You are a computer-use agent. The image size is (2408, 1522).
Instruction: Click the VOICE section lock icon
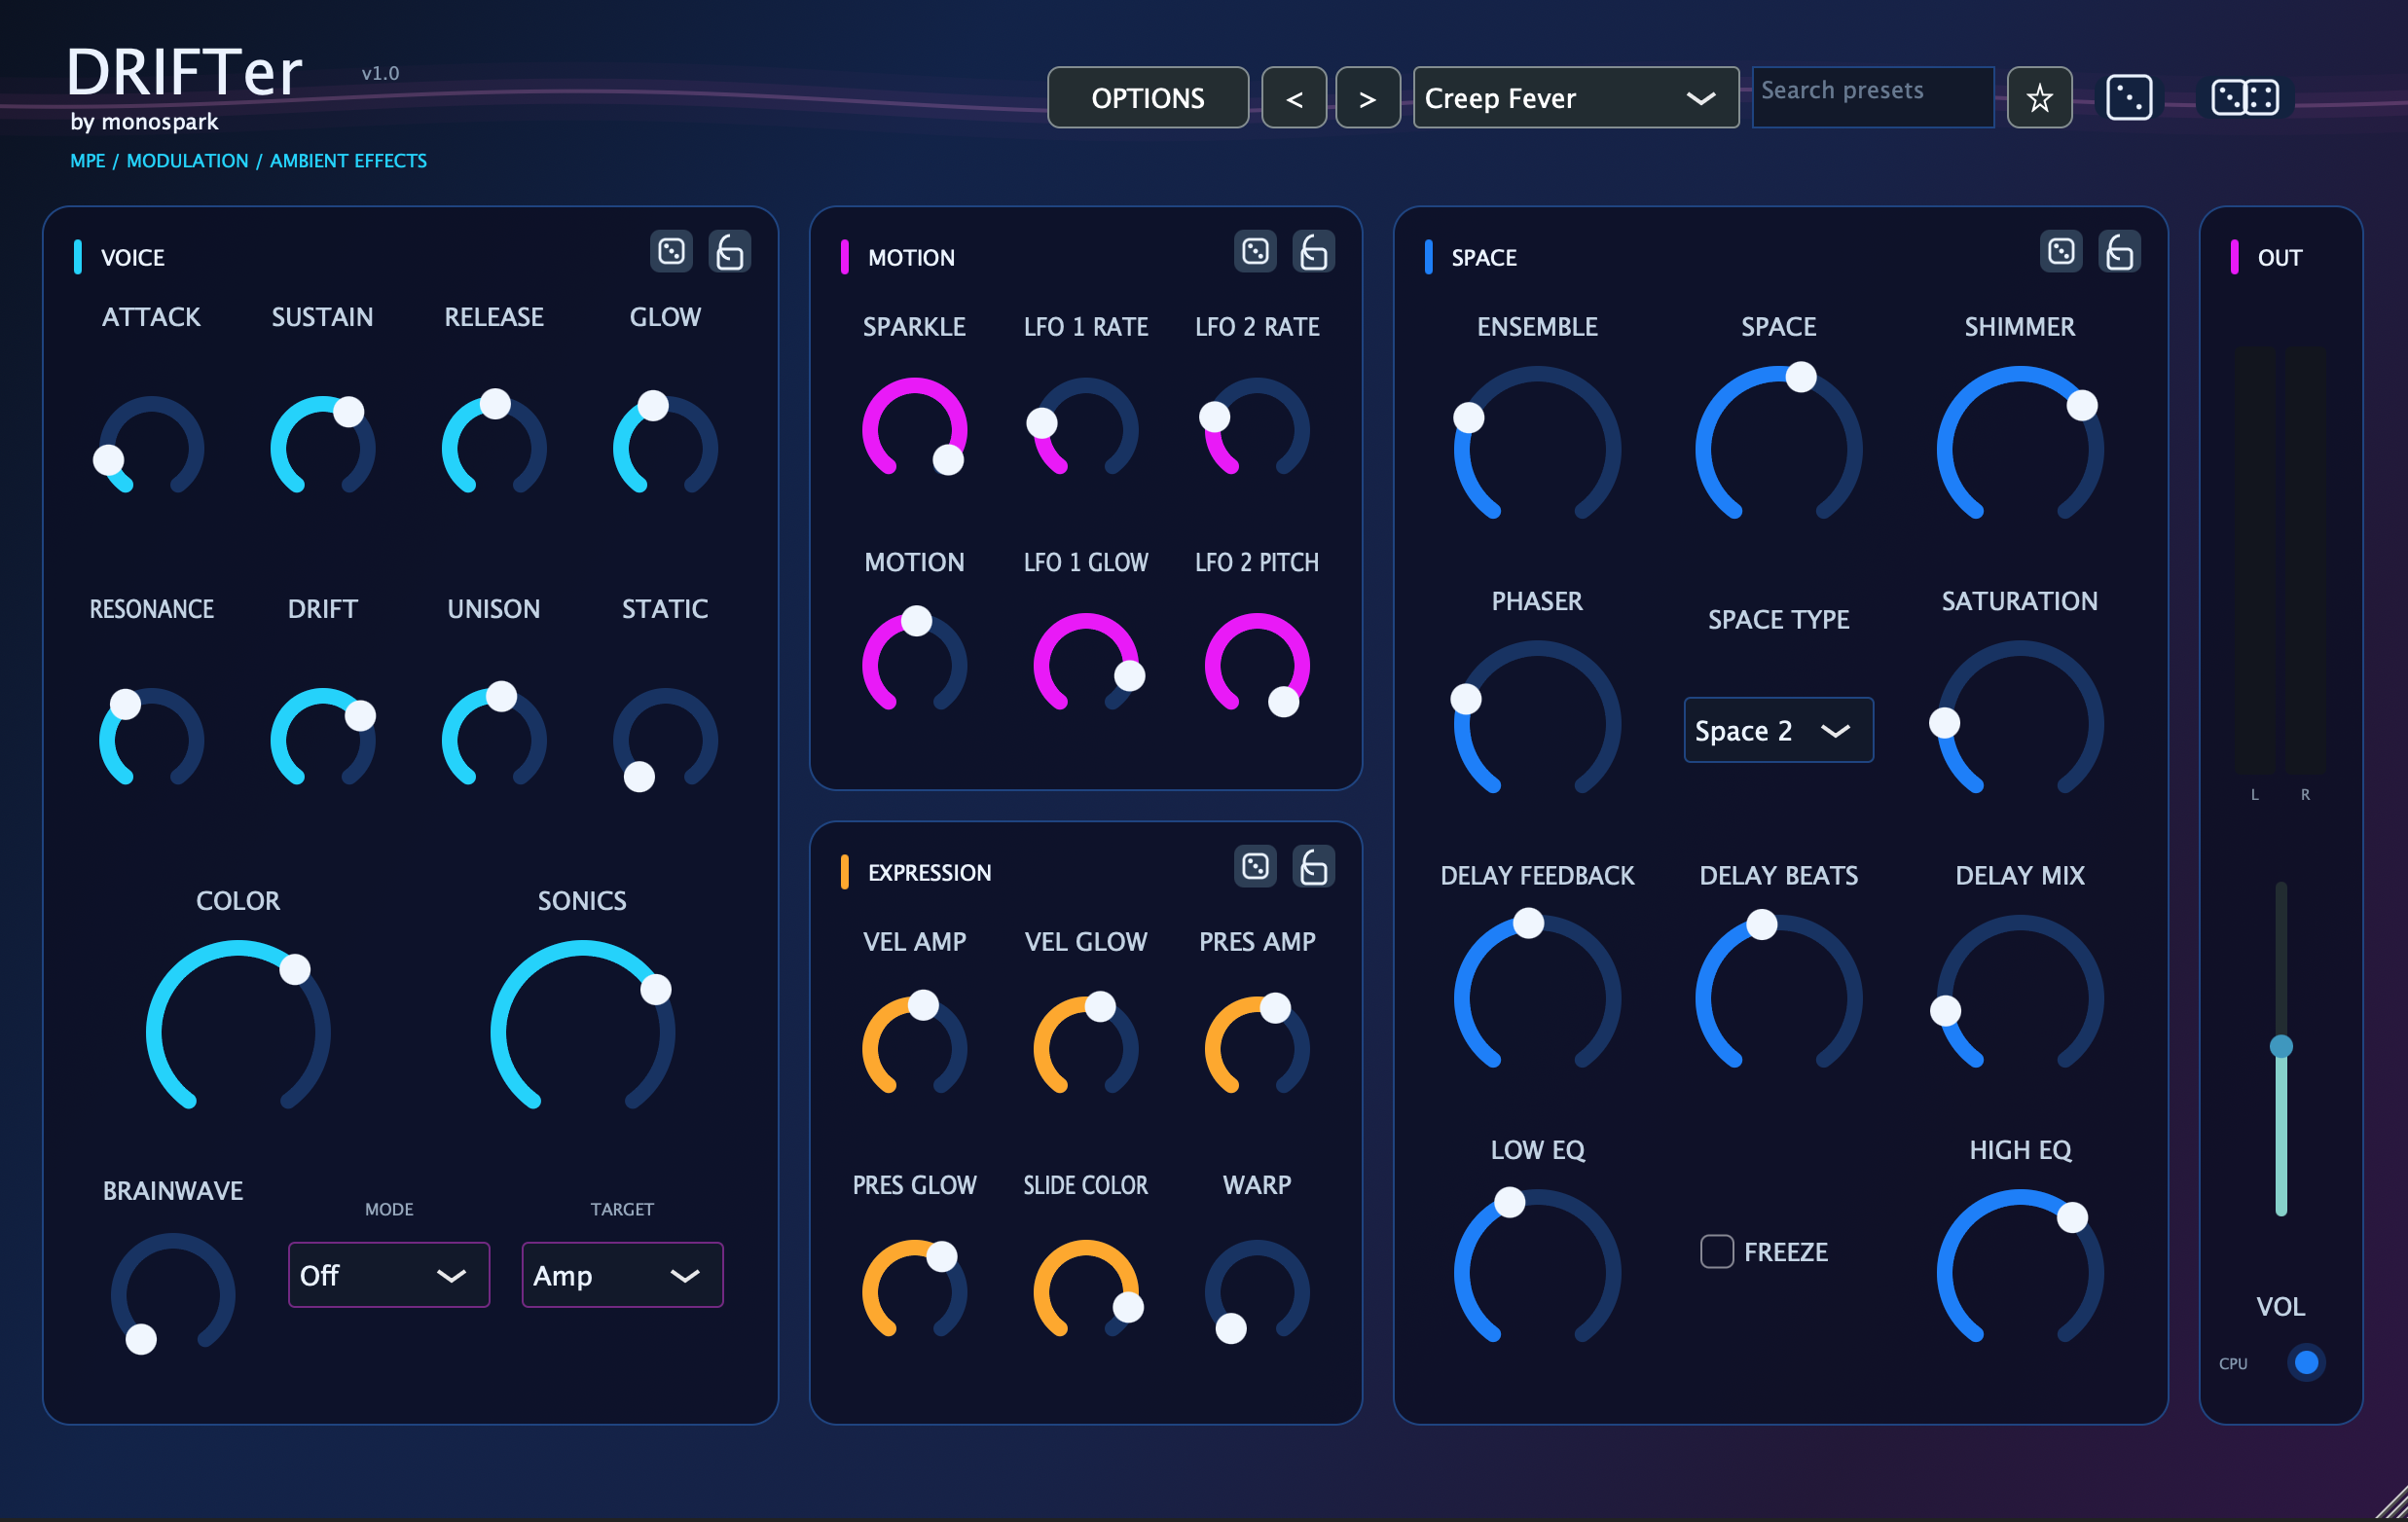[x=730, y=251]
